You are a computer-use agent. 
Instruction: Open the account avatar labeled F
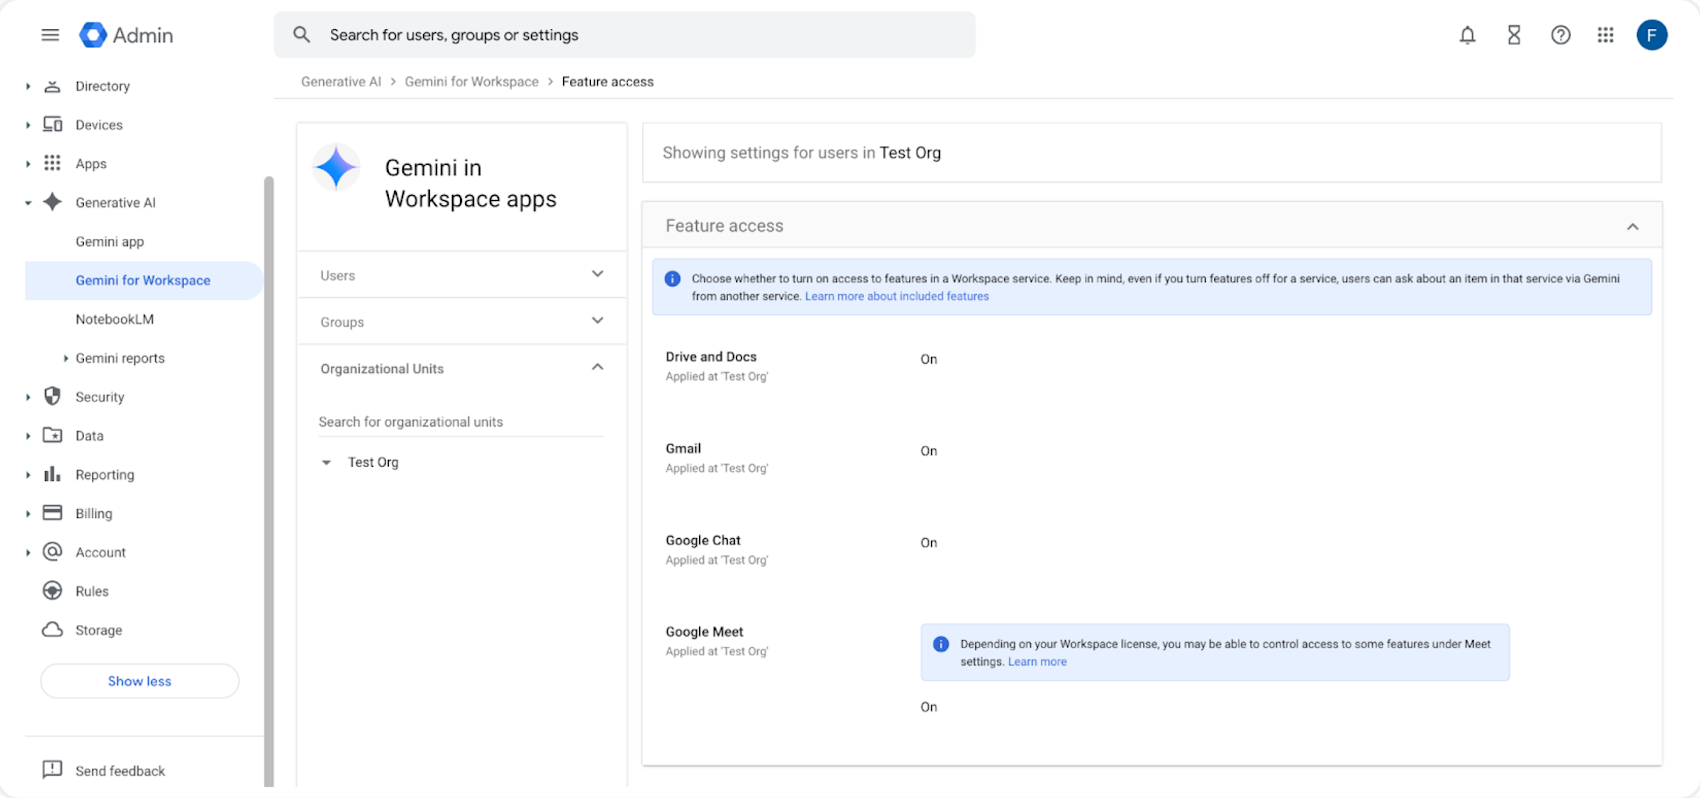pyautogui.click(x=1651, y=35)
